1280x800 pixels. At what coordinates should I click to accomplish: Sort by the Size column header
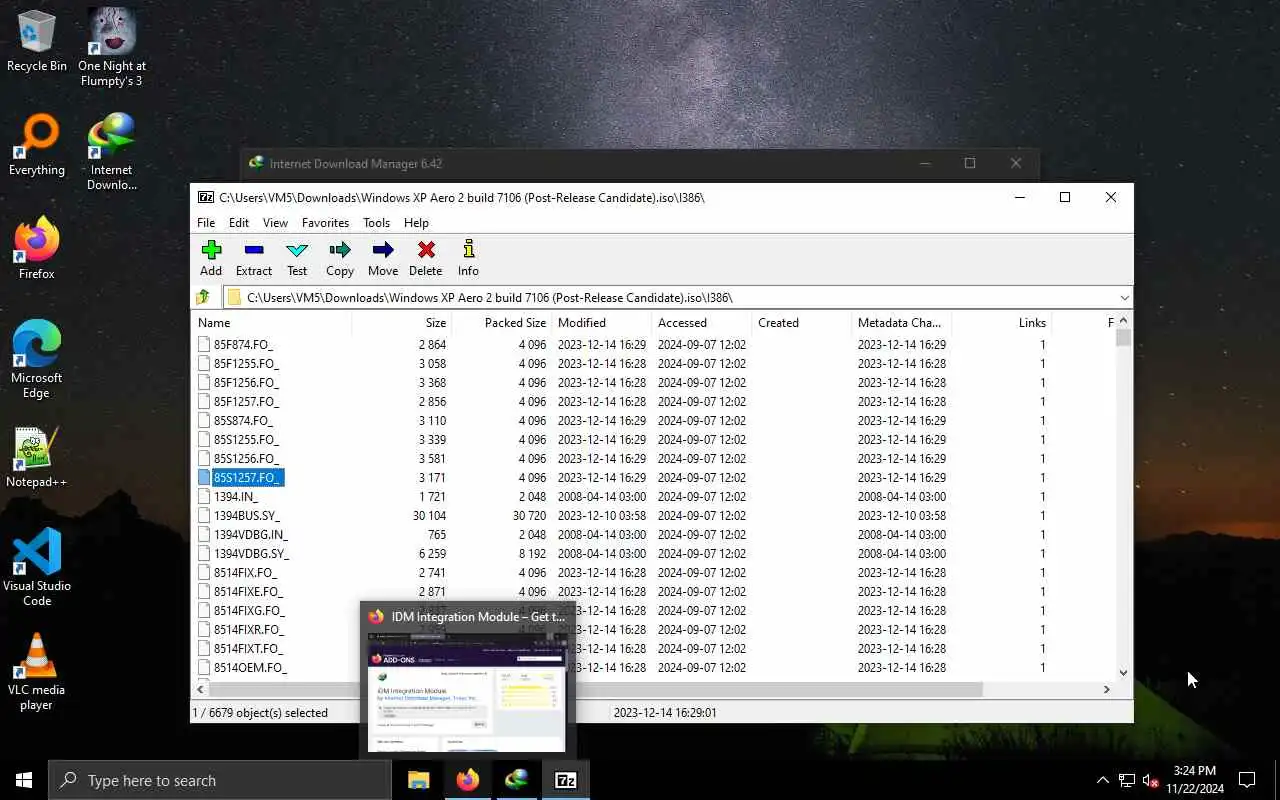click(x=402, y=323)
